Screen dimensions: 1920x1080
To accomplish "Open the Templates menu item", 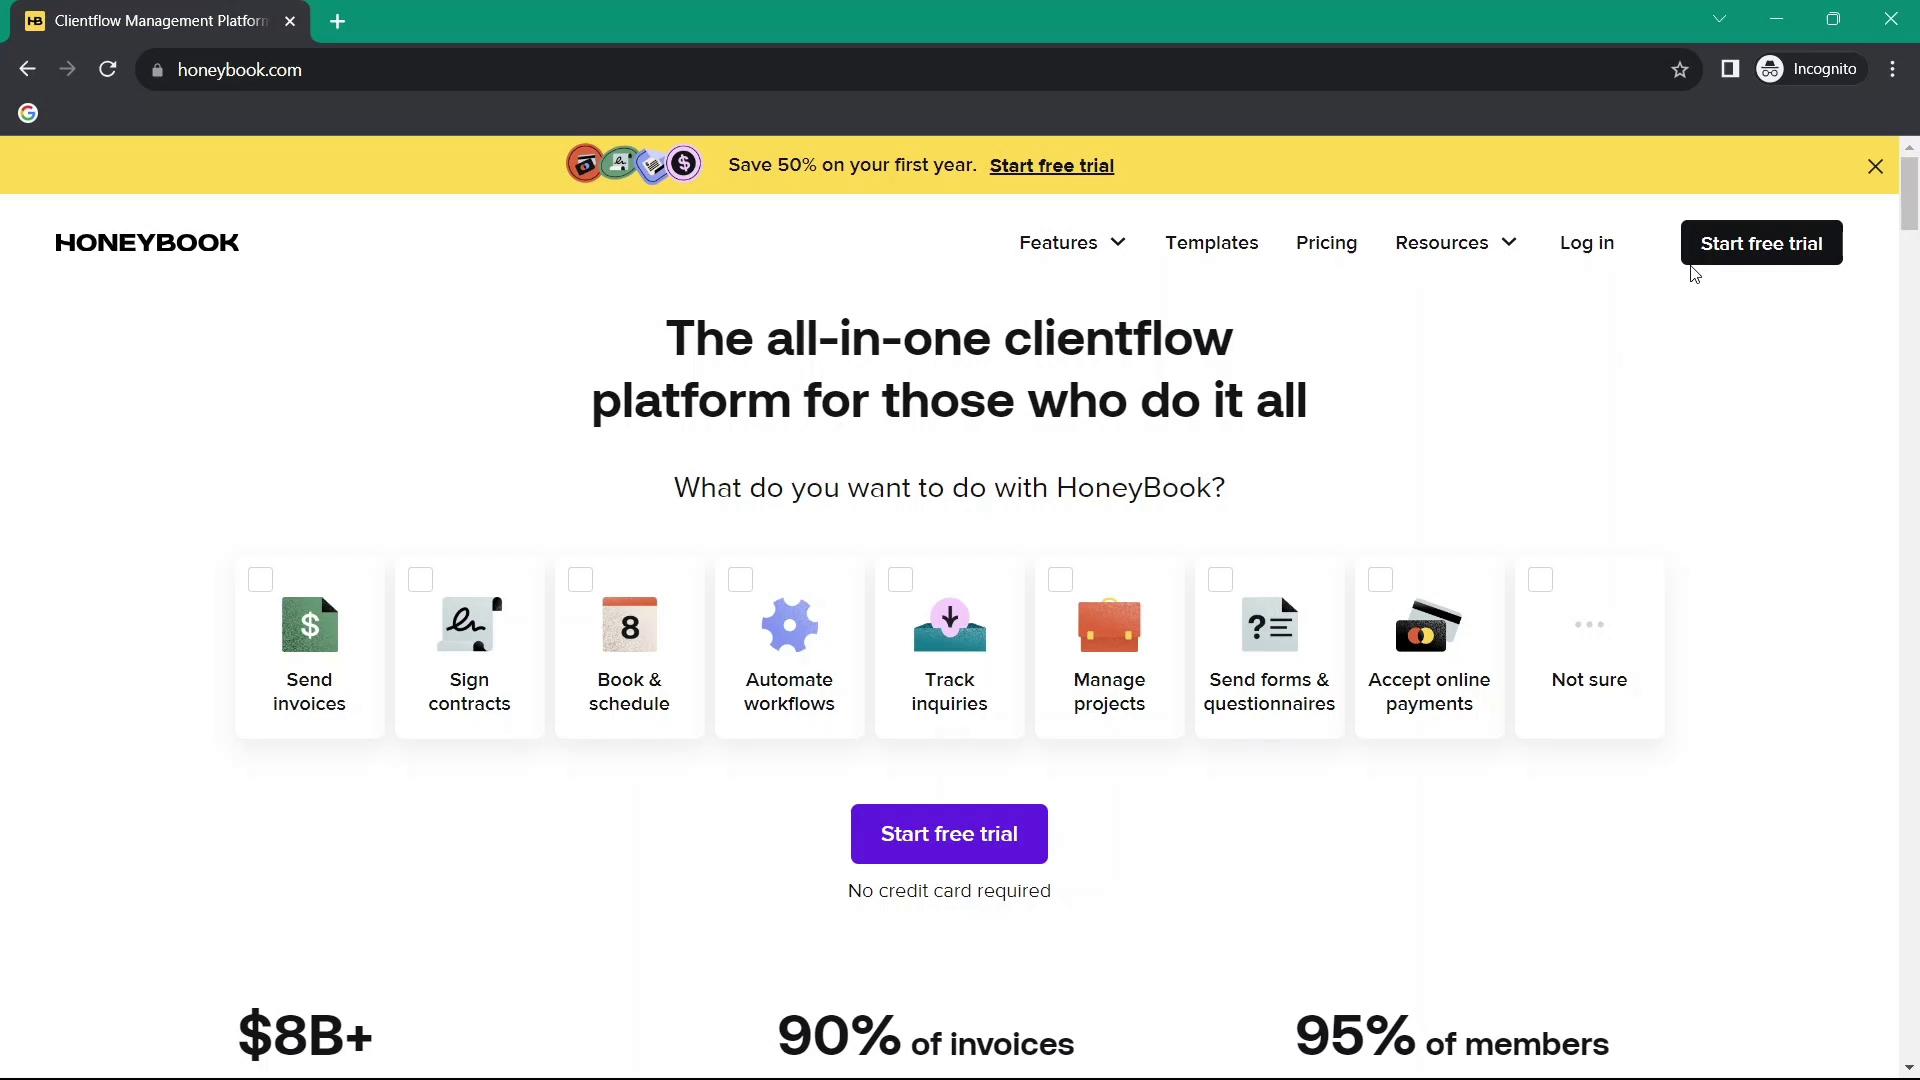I will [1212, 243].
